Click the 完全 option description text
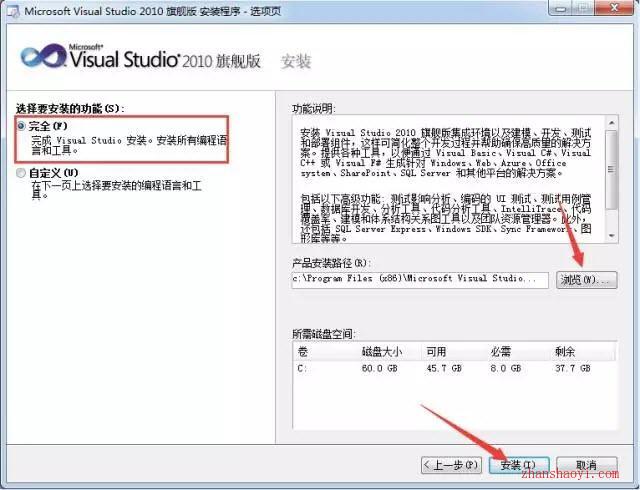 pyautogui.click(x=129, y=145)
